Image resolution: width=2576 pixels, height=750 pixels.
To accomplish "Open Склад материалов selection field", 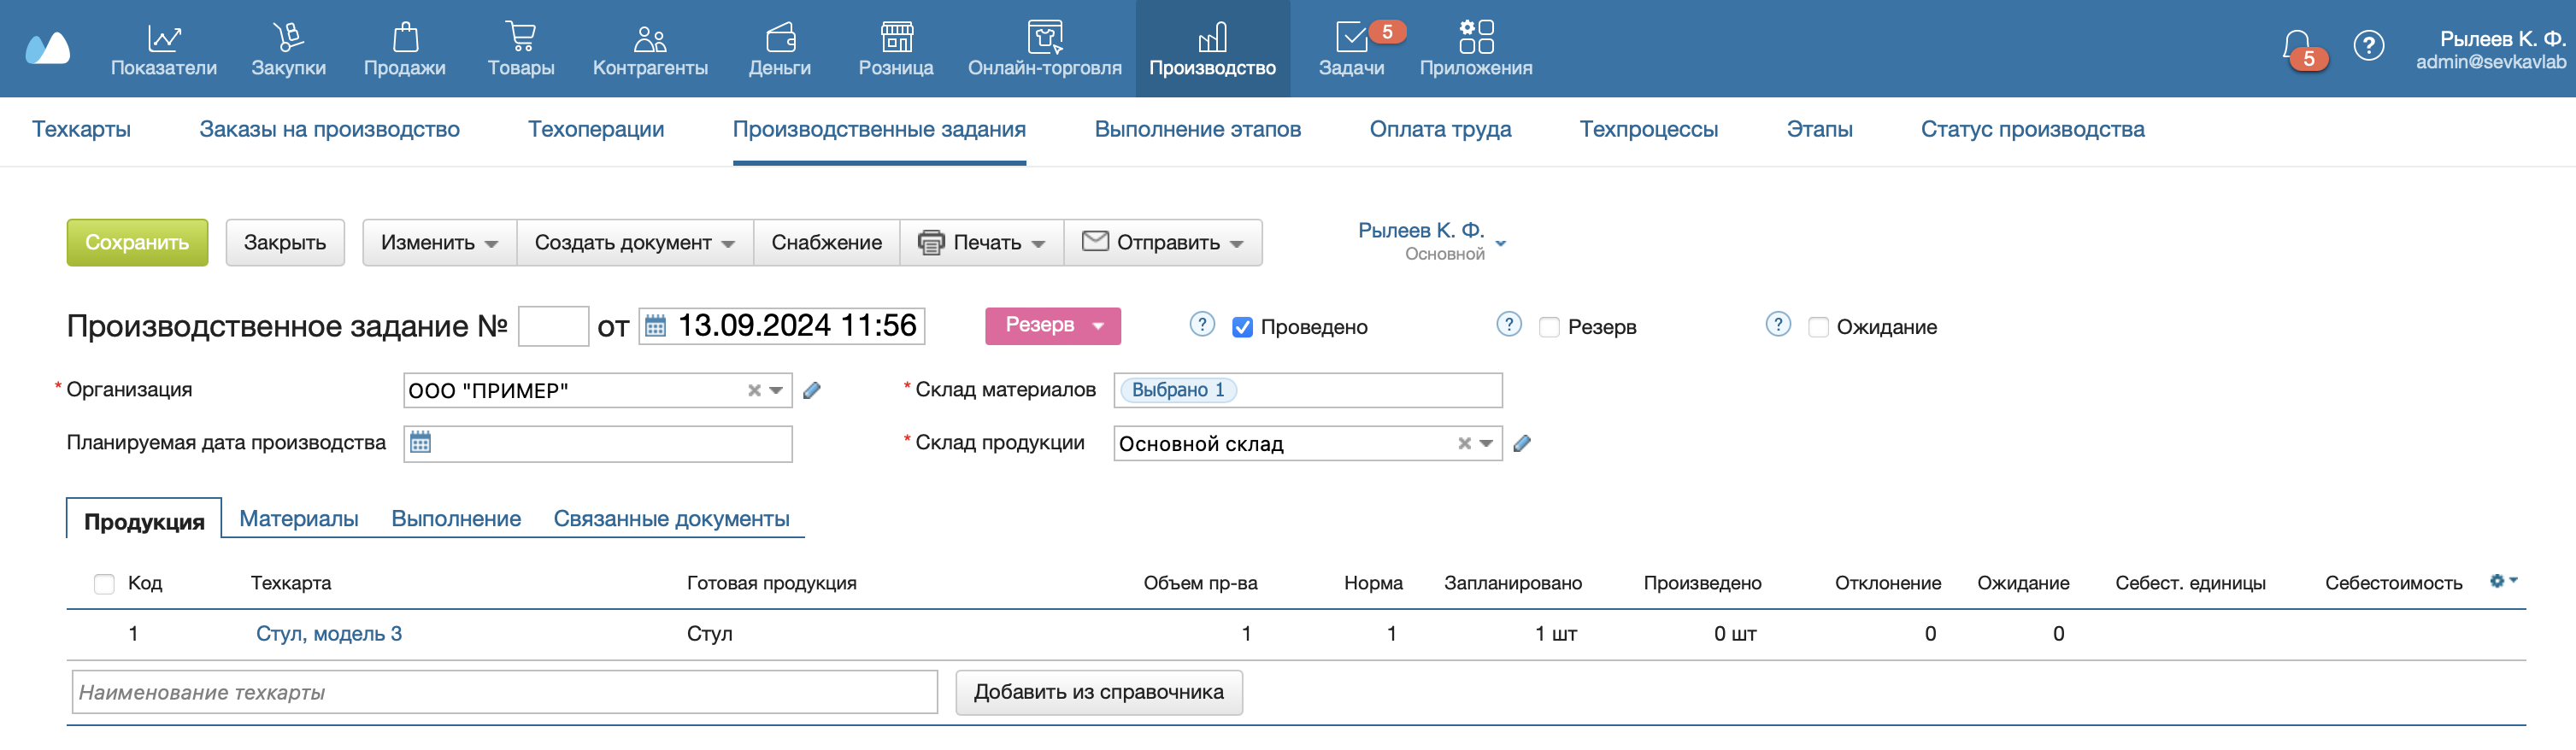I will click(x=1308, y=390).
